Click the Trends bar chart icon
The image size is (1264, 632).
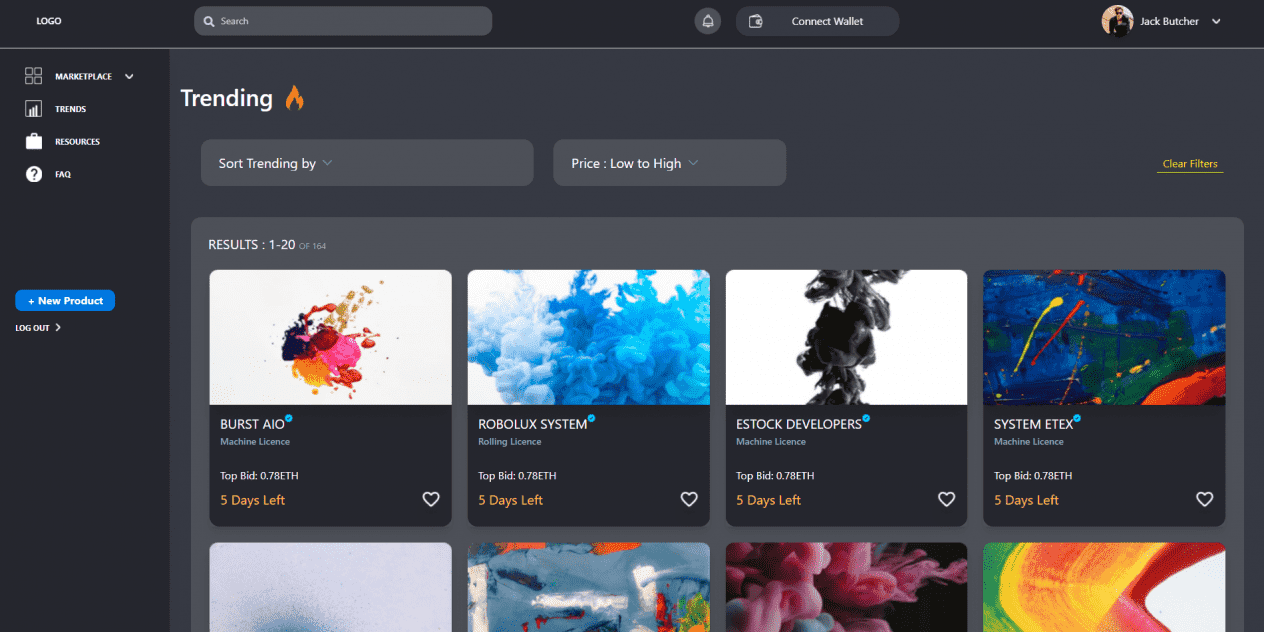pyautogui.click(x=33, y=109)
